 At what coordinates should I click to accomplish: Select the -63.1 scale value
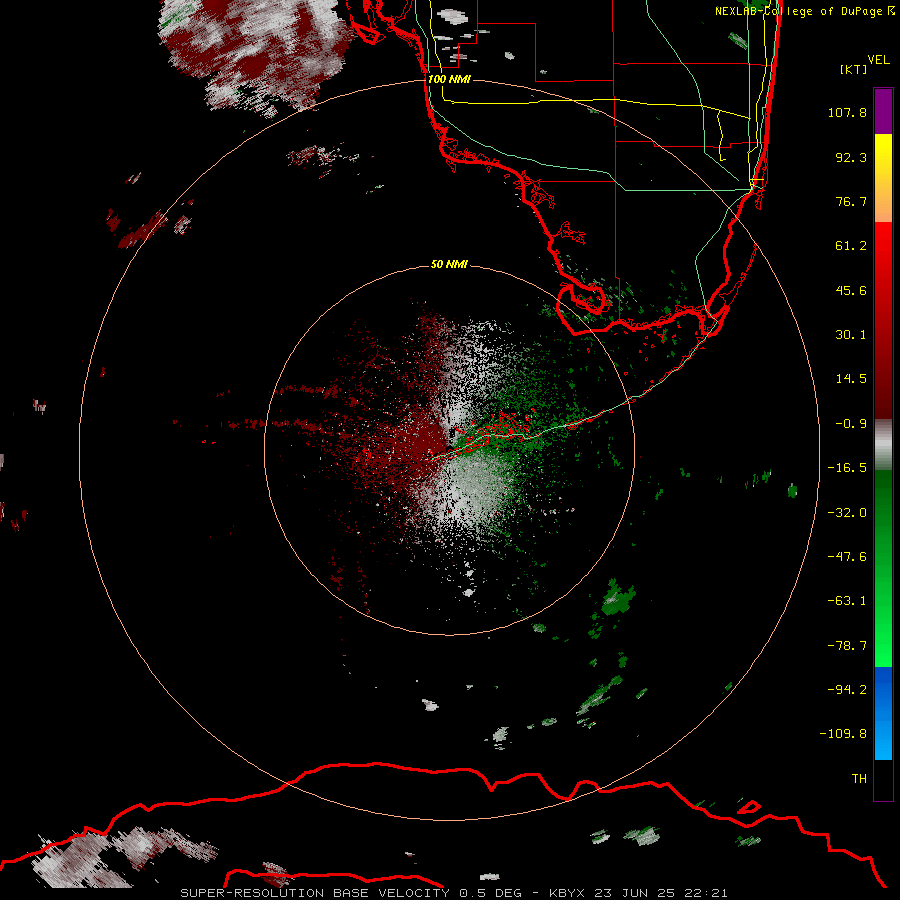[x=847, y=601]
